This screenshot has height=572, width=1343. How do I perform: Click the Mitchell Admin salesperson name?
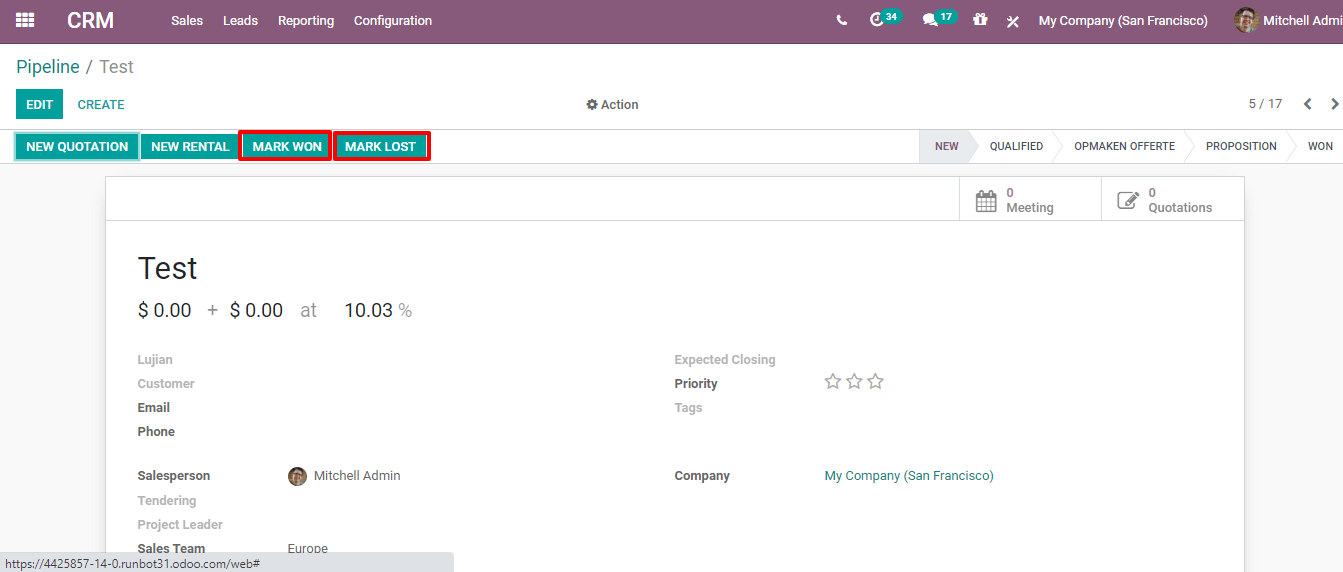pos(357,476)
